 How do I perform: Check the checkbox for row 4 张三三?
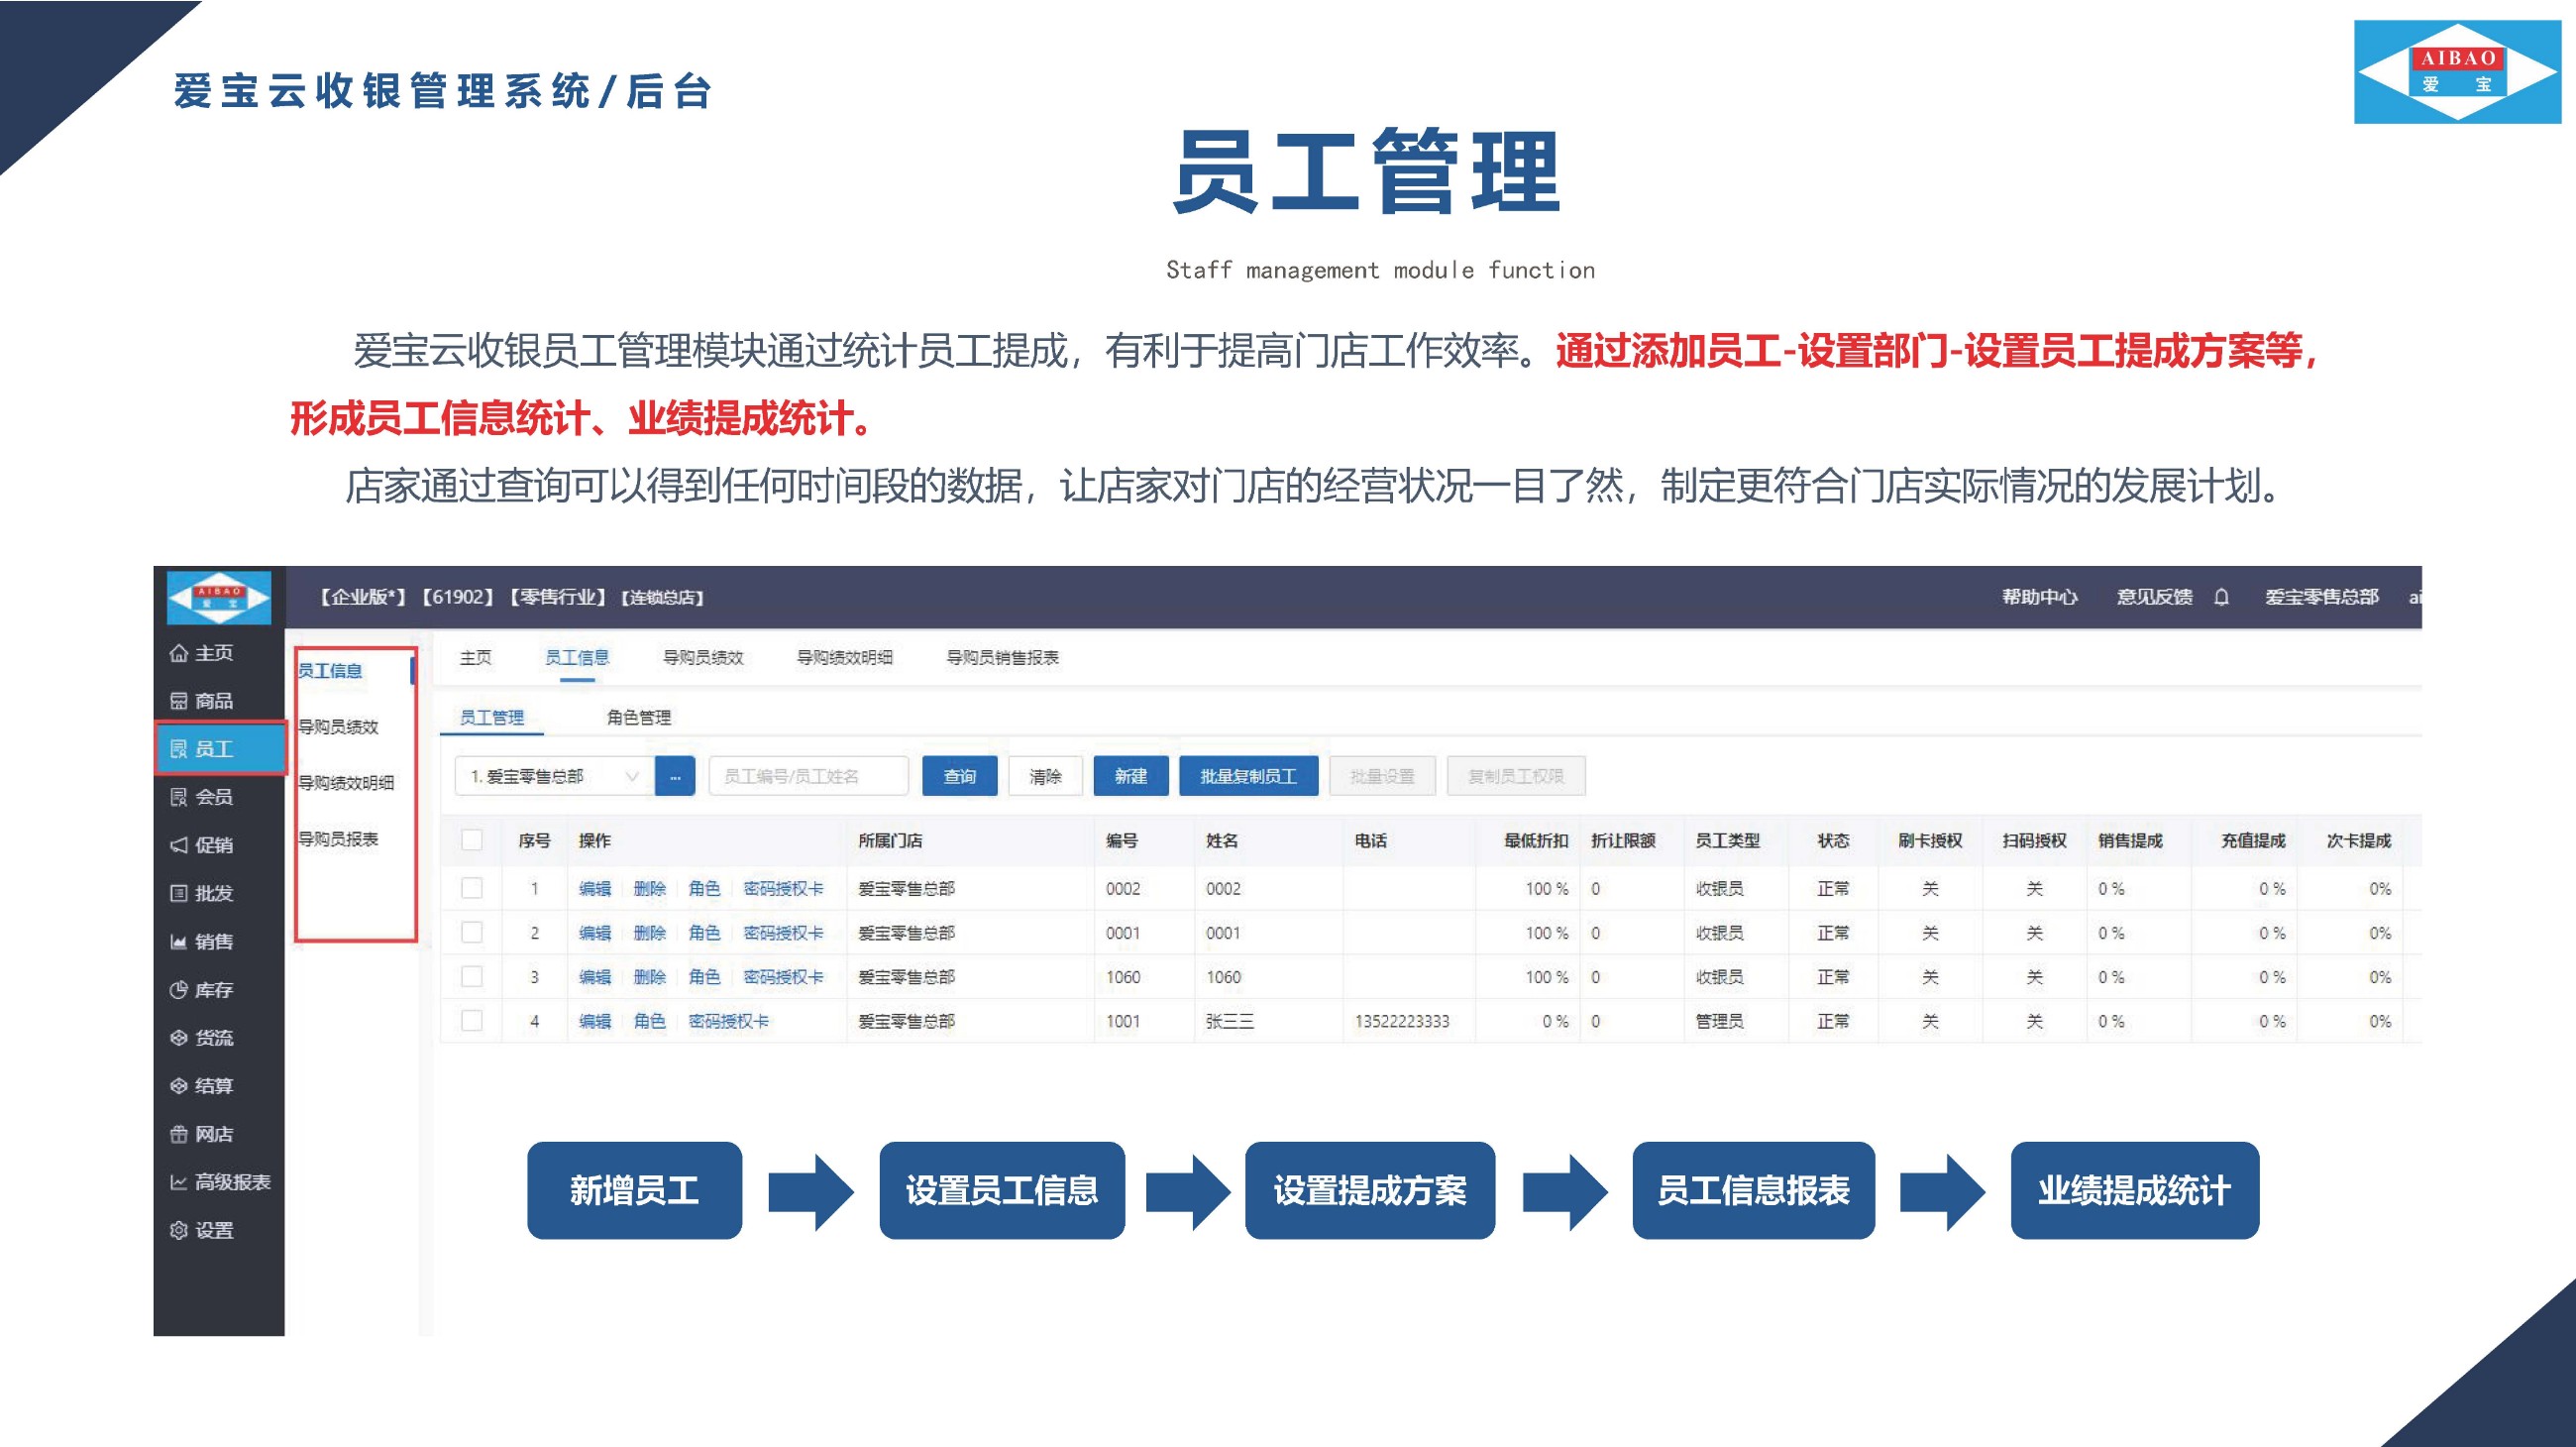(472, 1020)
